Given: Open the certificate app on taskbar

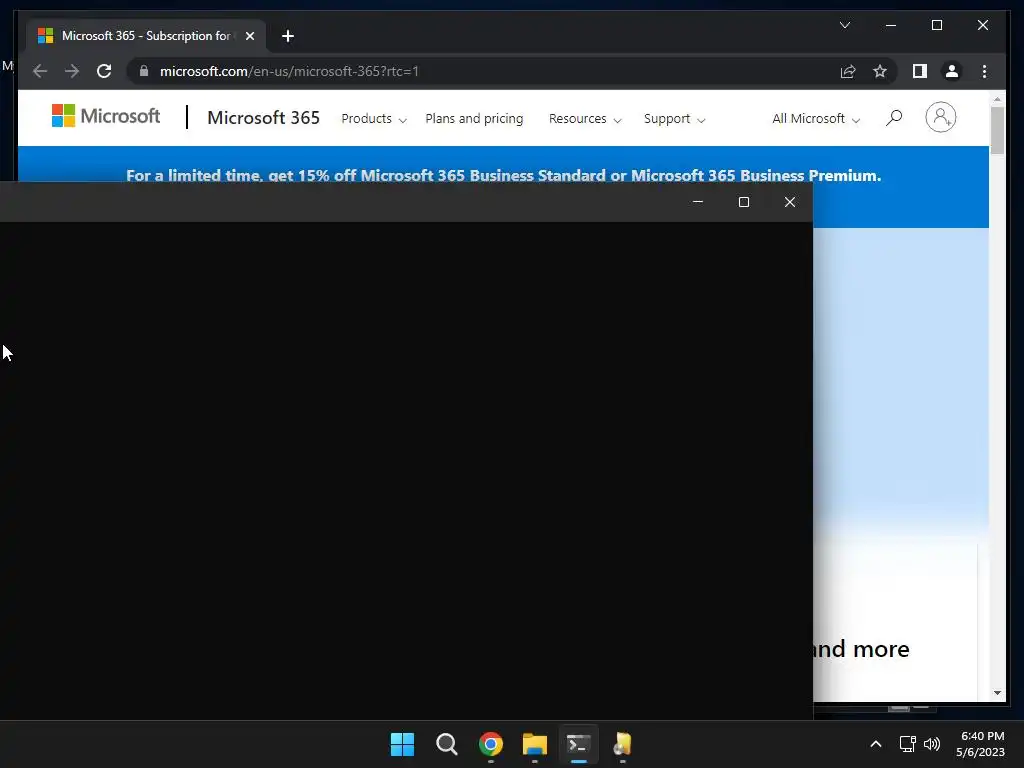Looking at the screenshot, I should click(x=622, y=744).
